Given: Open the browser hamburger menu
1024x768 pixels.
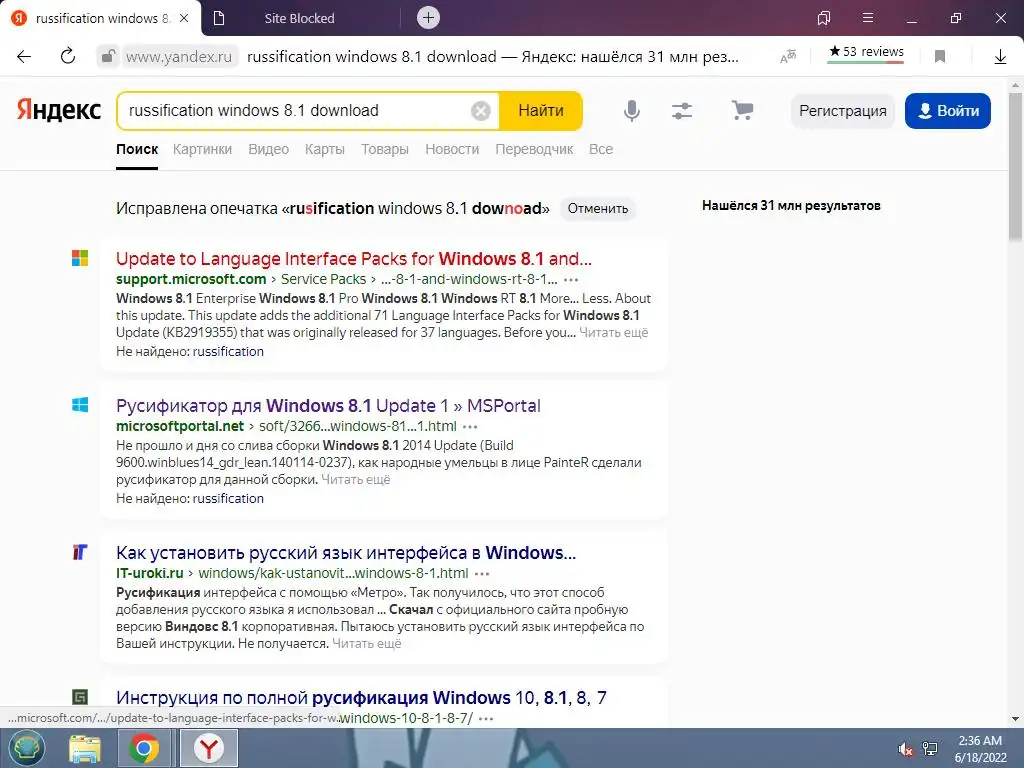Looking at the screenshot, I should coord(868,18).
